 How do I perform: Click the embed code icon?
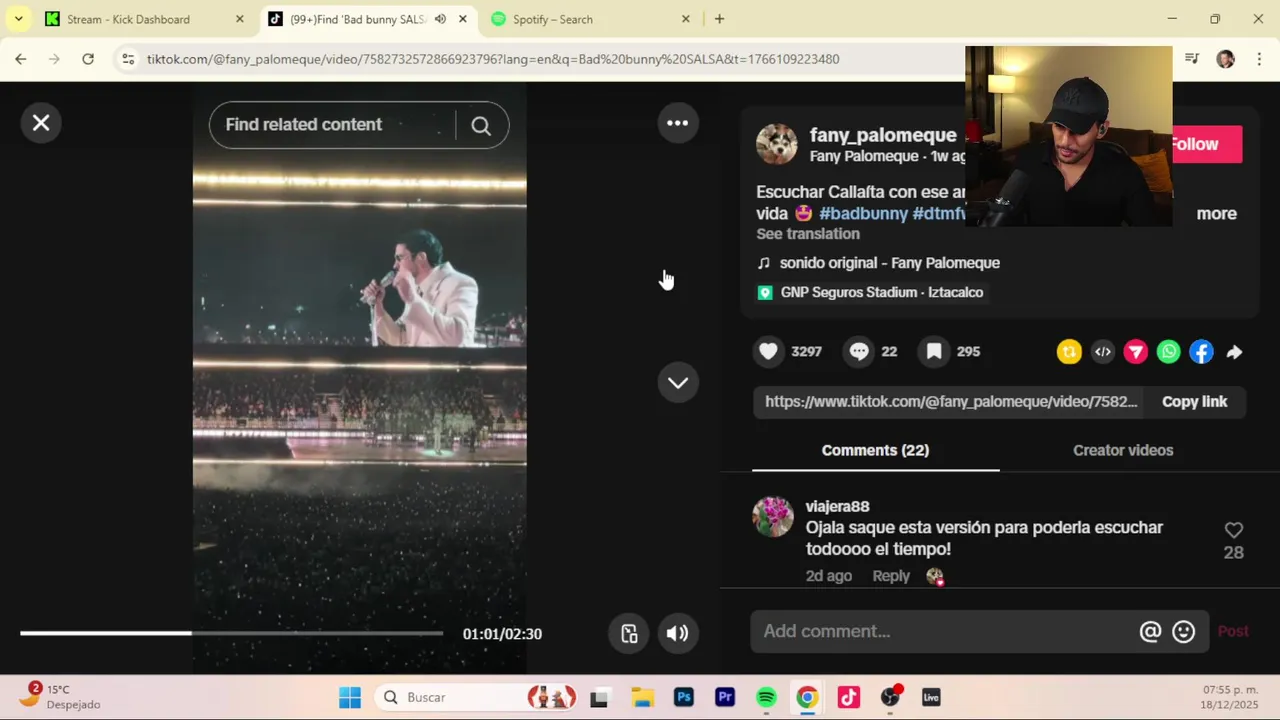(x=1102, y=352)
